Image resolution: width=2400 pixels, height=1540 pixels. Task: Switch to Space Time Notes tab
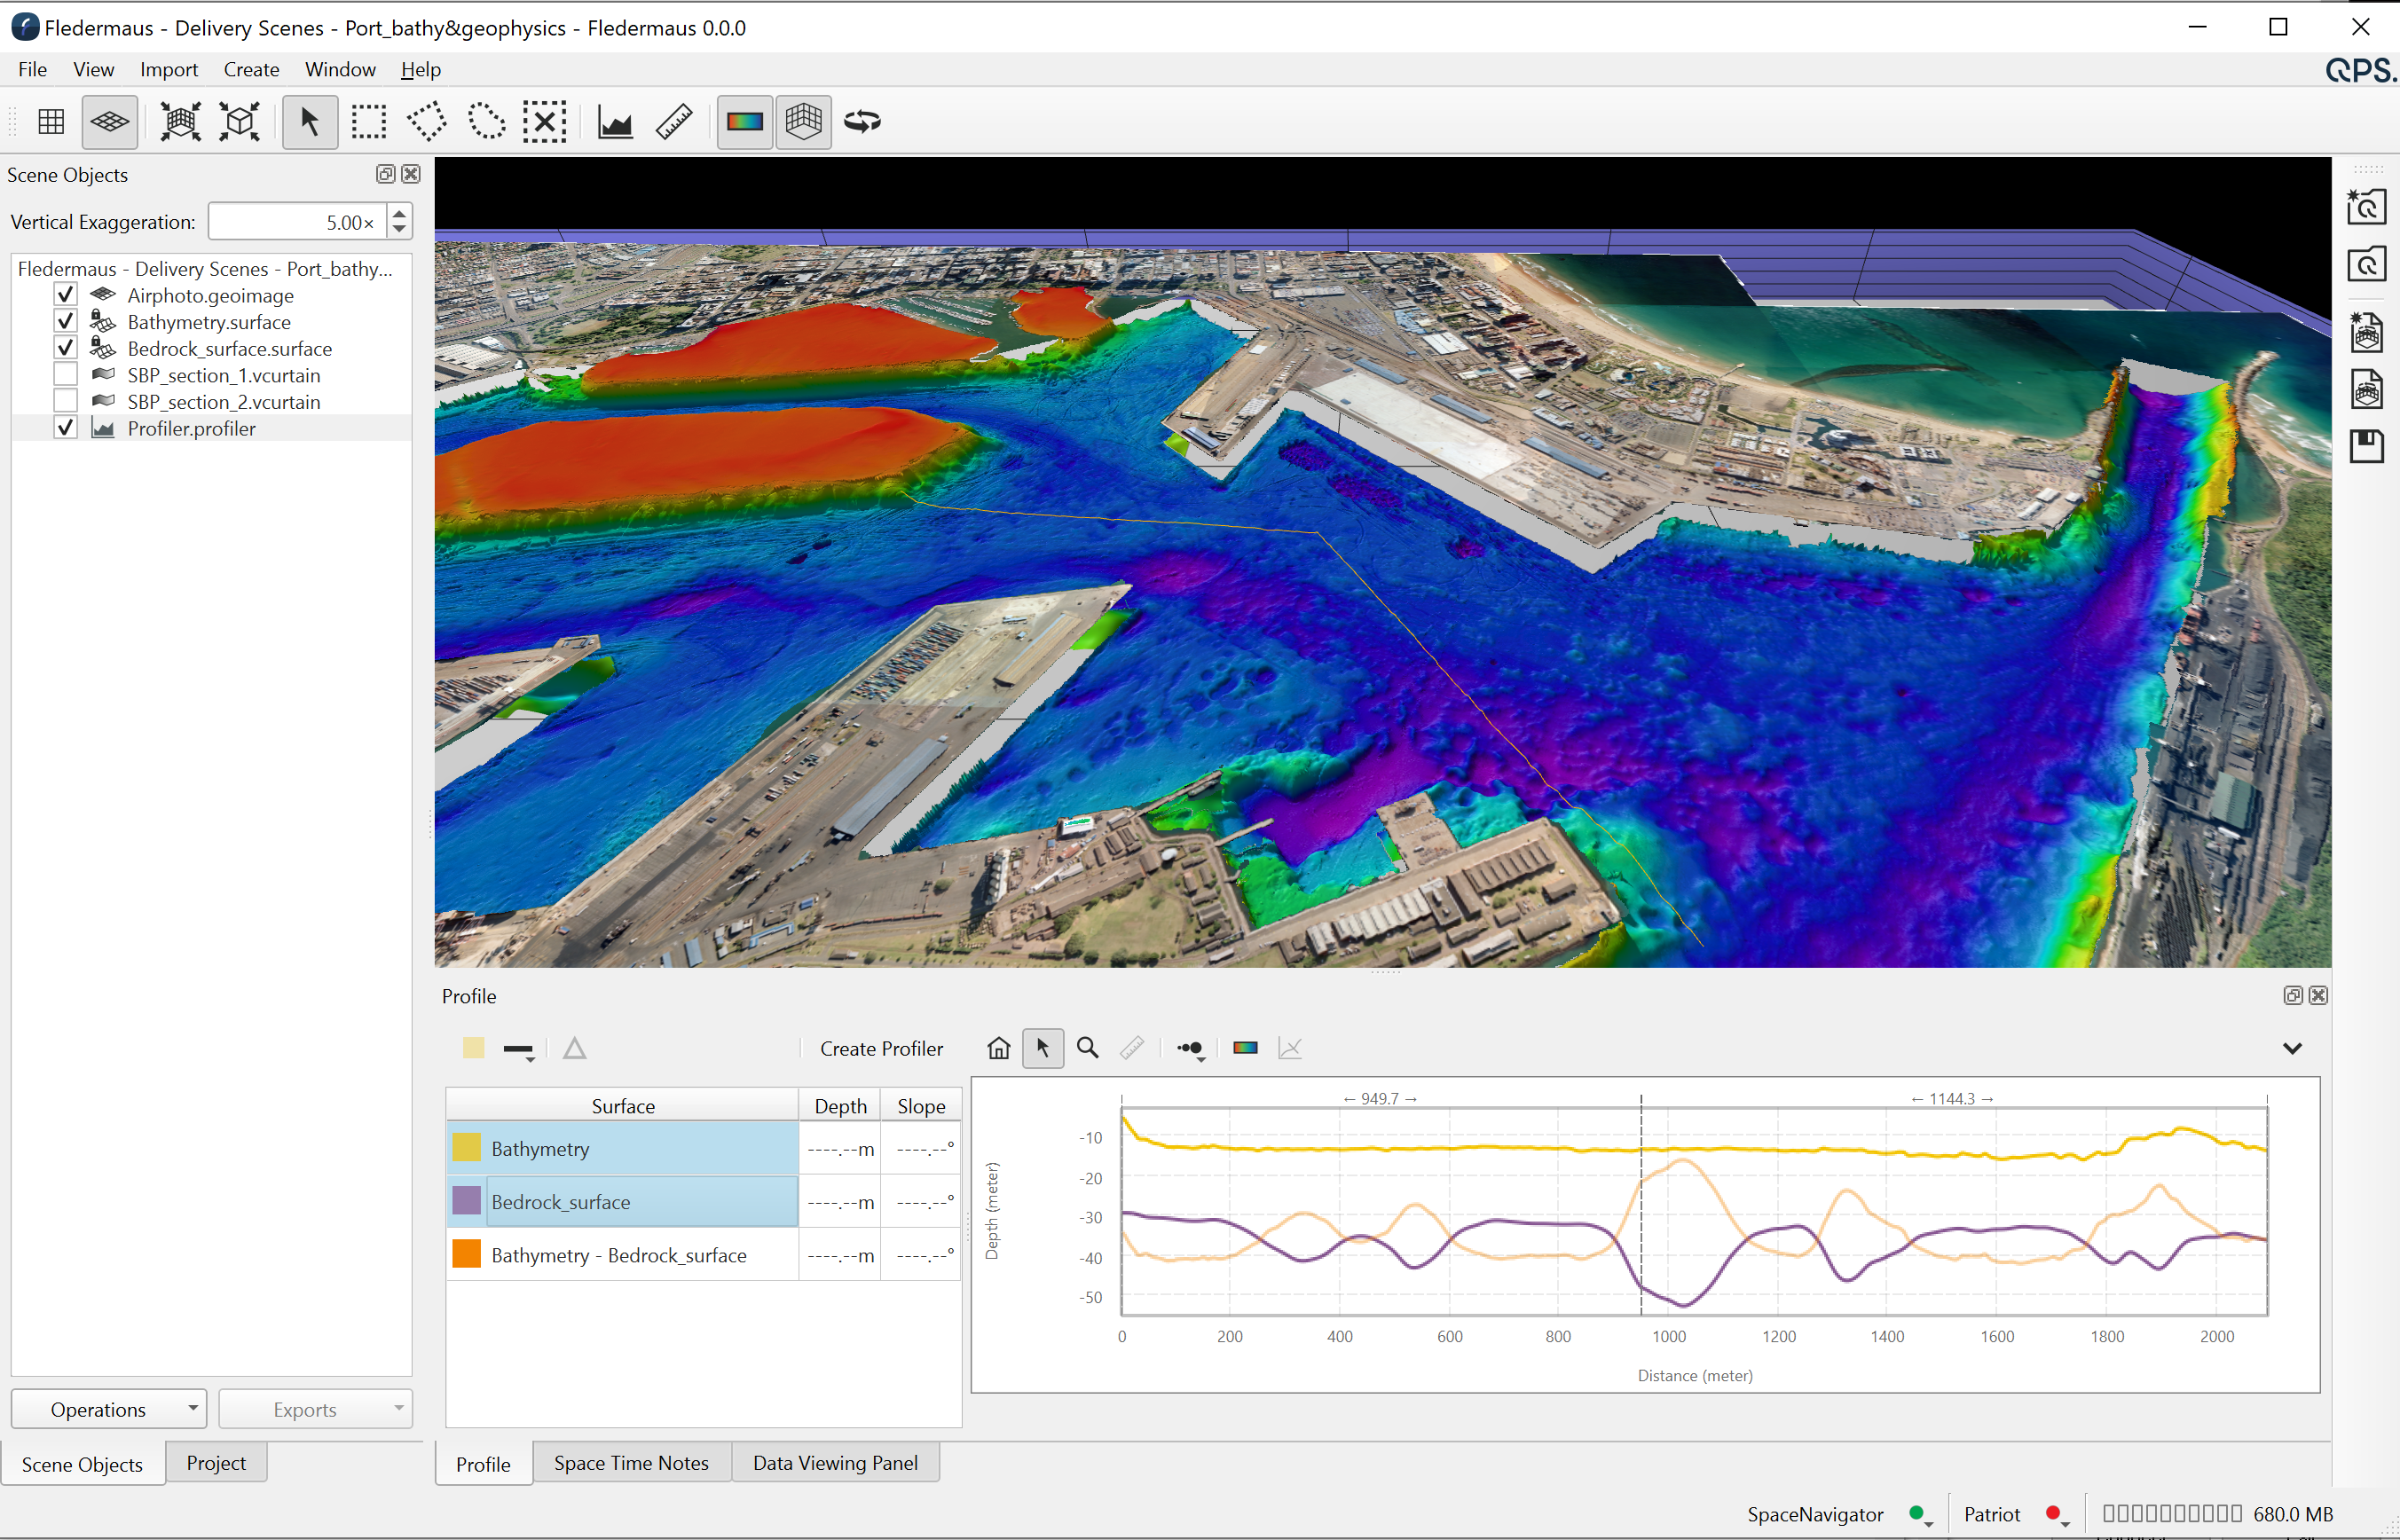pos(631,1463)
